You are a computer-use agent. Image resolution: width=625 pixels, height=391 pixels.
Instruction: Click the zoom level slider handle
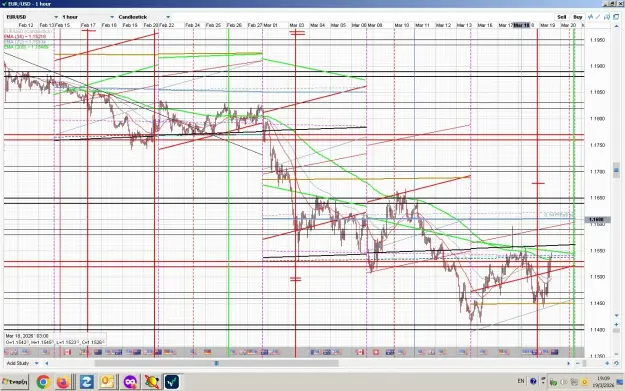click(x=584, y=363)
